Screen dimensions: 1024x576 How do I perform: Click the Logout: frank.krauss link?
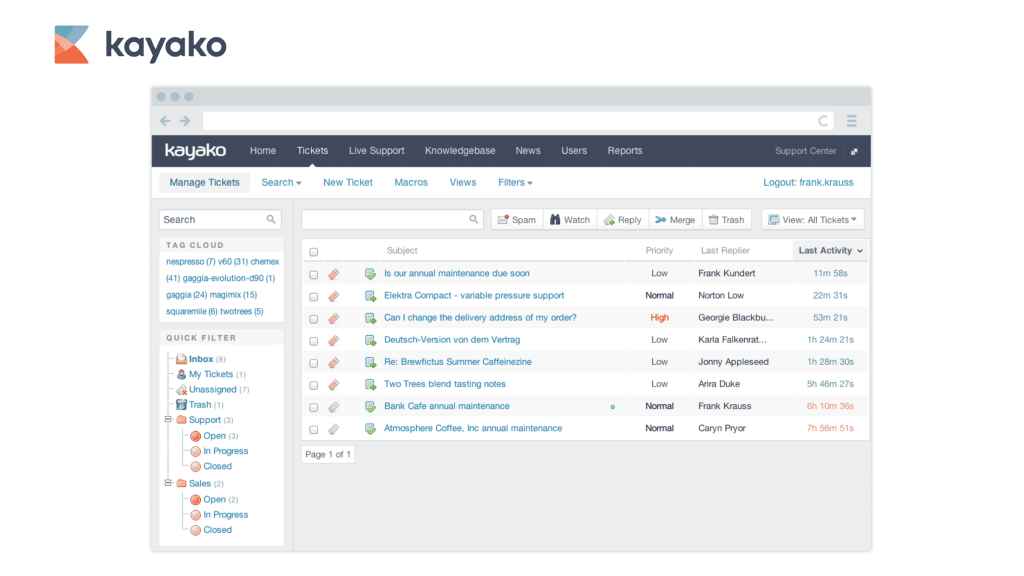tap(810, 183)
